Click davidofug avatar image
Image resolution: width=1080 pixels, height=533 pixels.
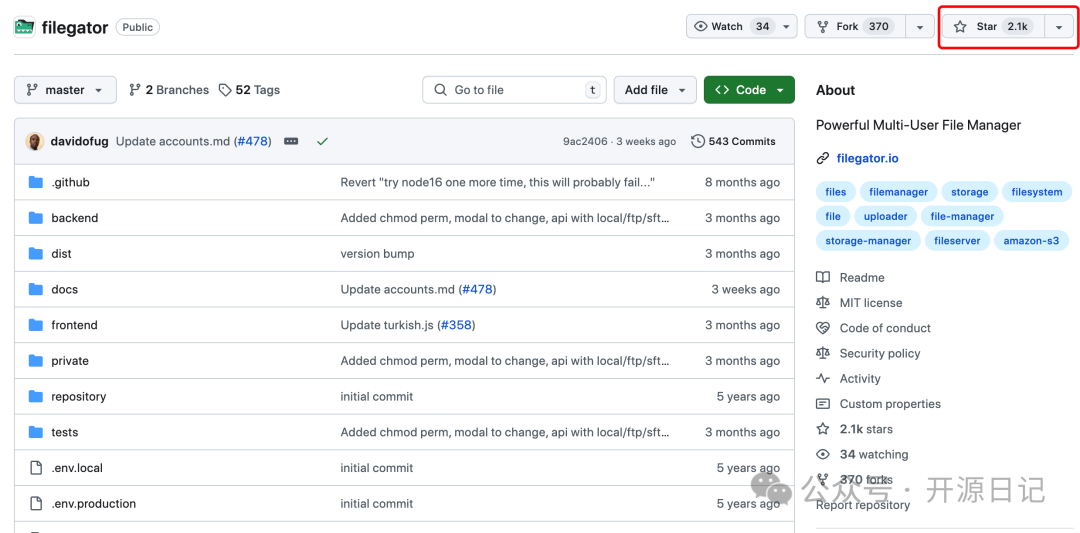click(34, 141)
